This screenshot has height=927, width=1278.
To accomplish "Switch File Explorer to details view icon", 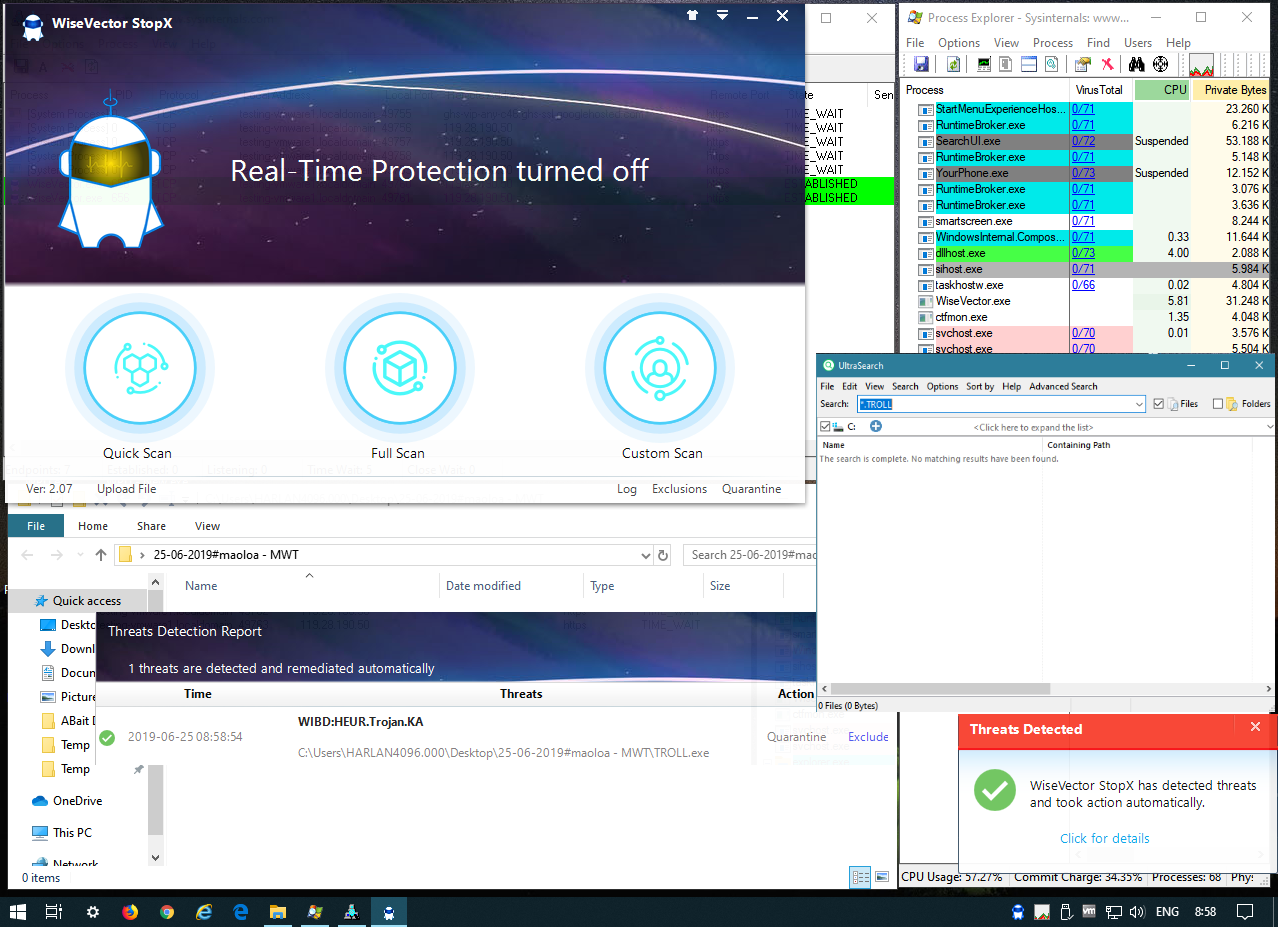I will pos(860,877).
